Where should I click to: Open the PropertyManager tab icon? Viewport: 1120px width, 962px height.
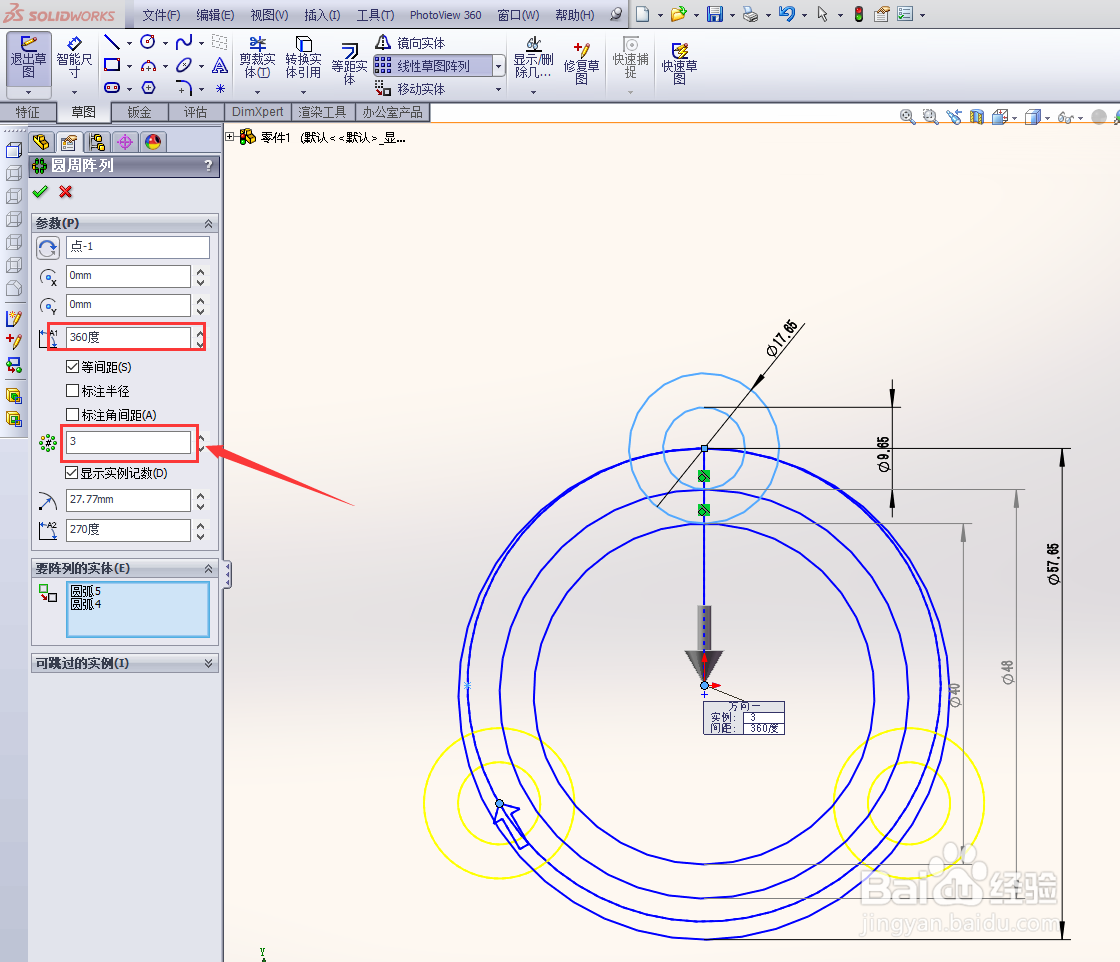pyautogui.click(x=69, y=141)
